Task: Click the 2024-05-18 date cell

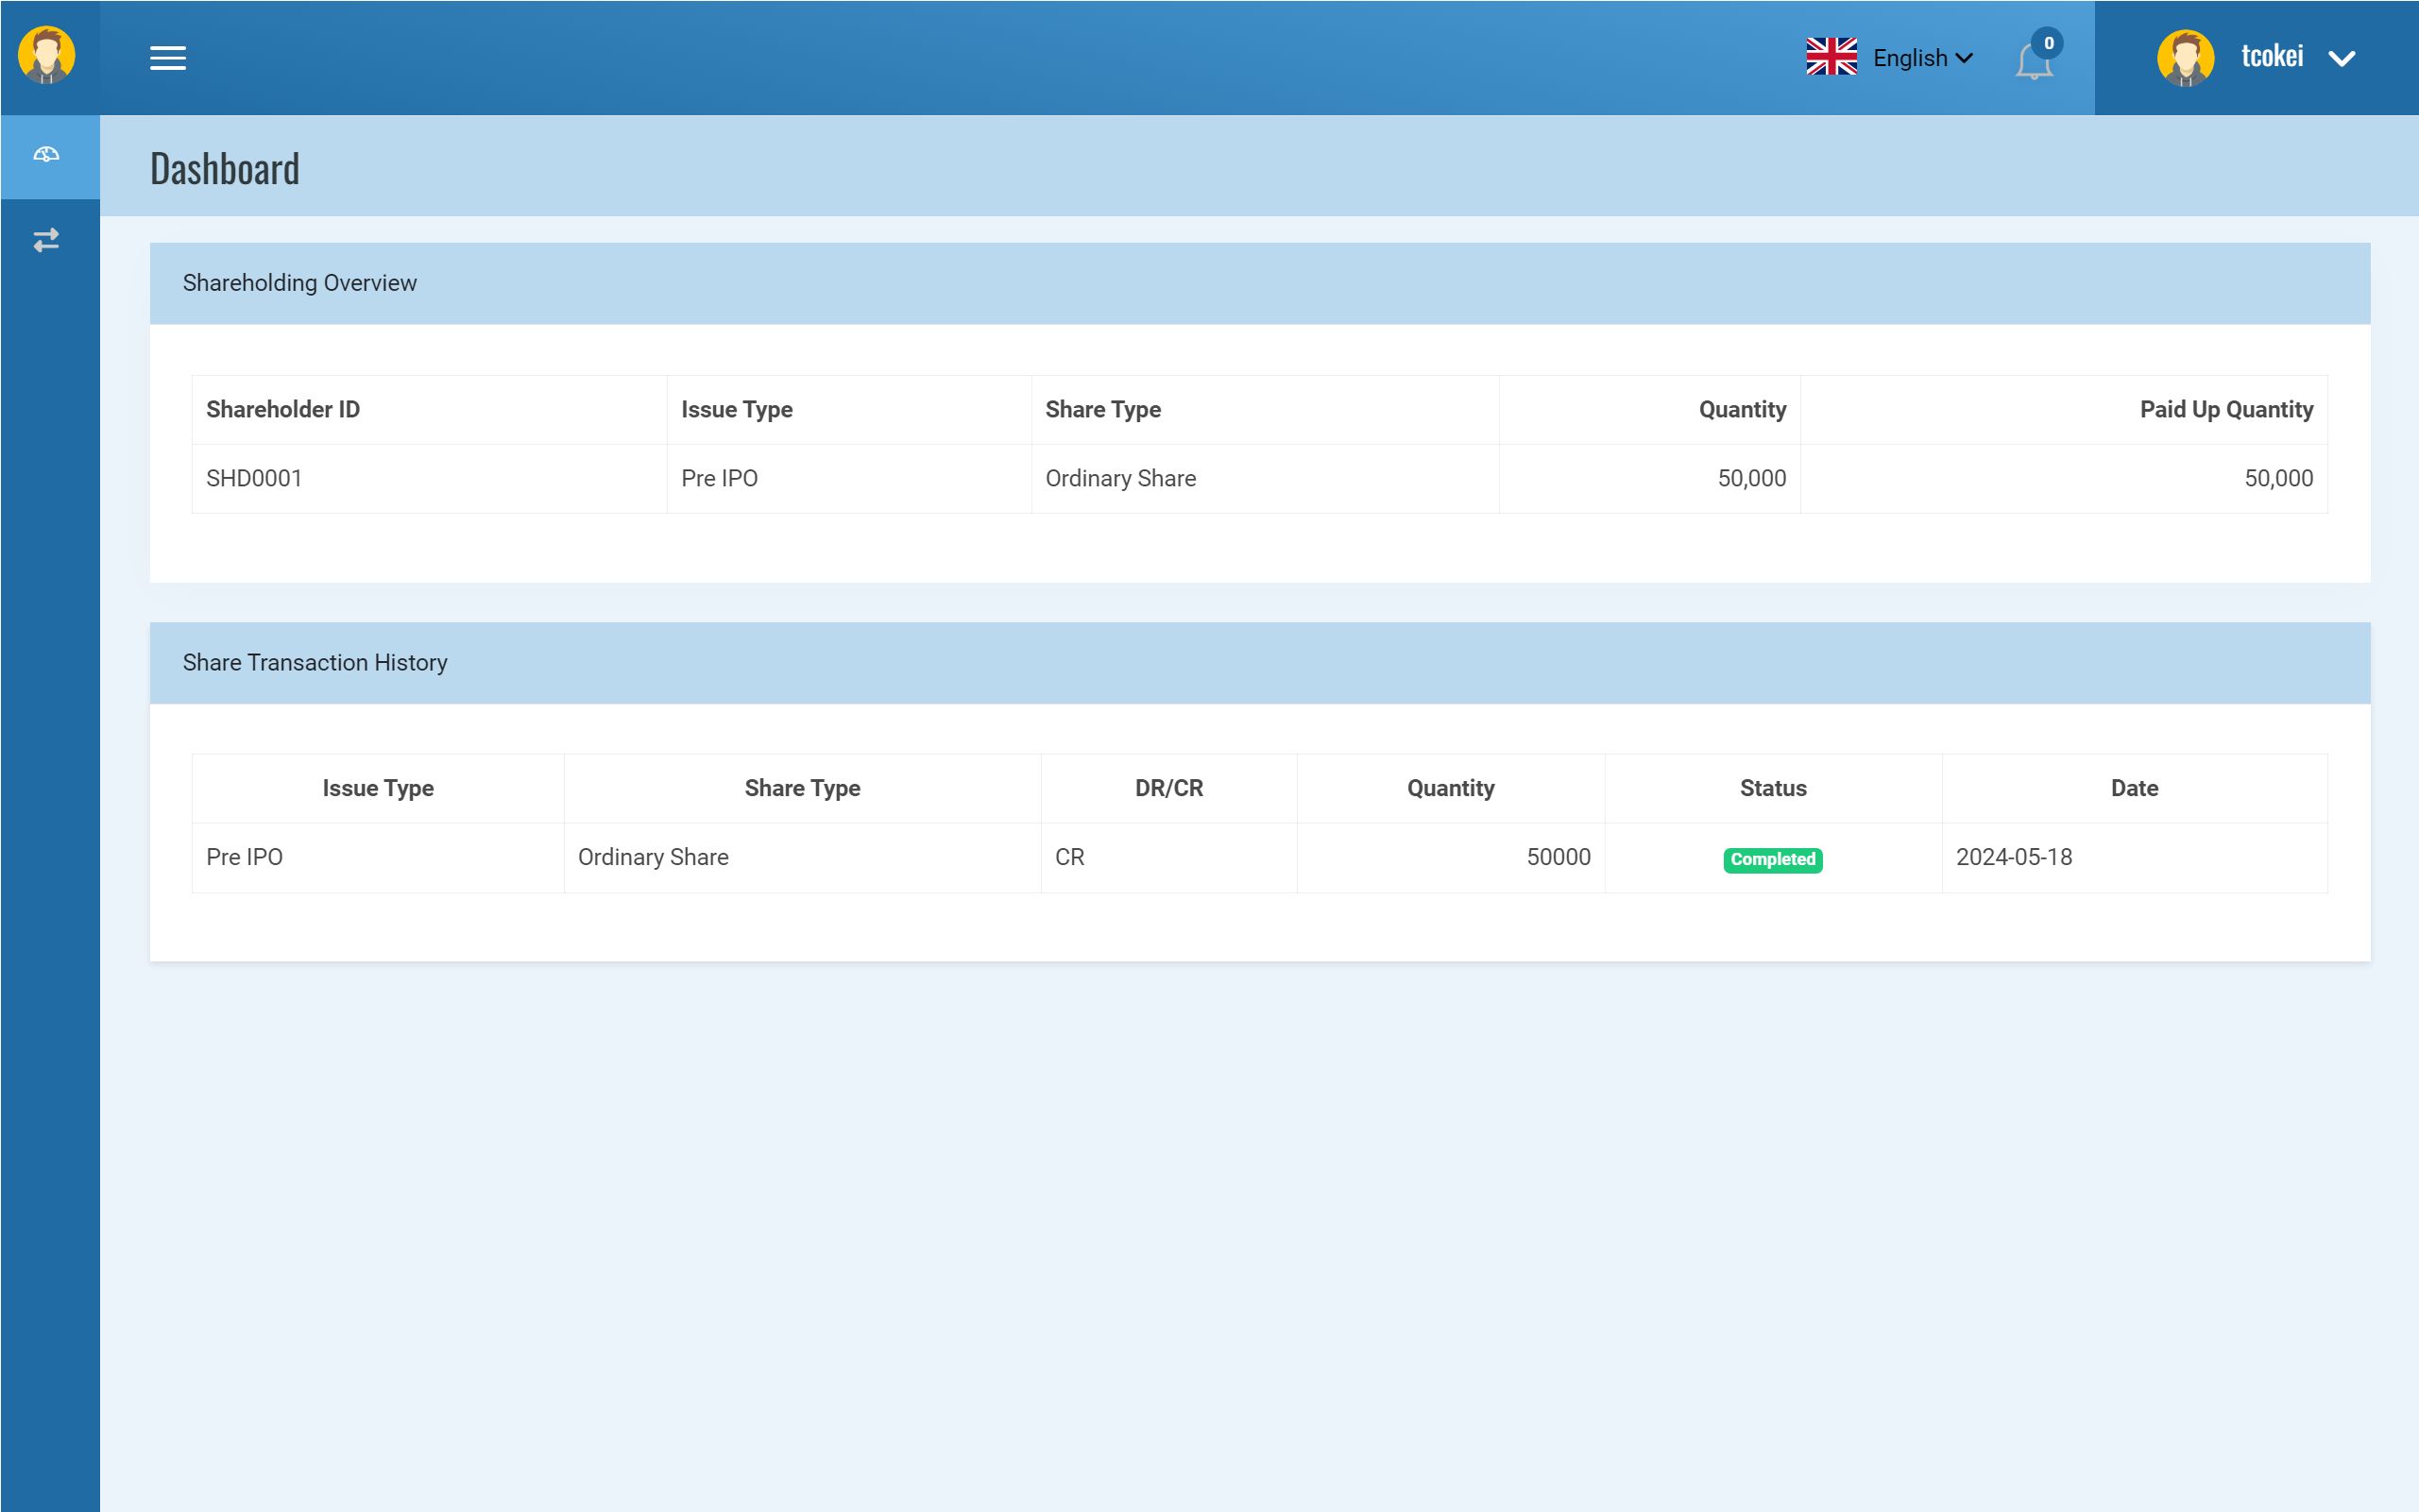Action: (x=2013, y=857)
